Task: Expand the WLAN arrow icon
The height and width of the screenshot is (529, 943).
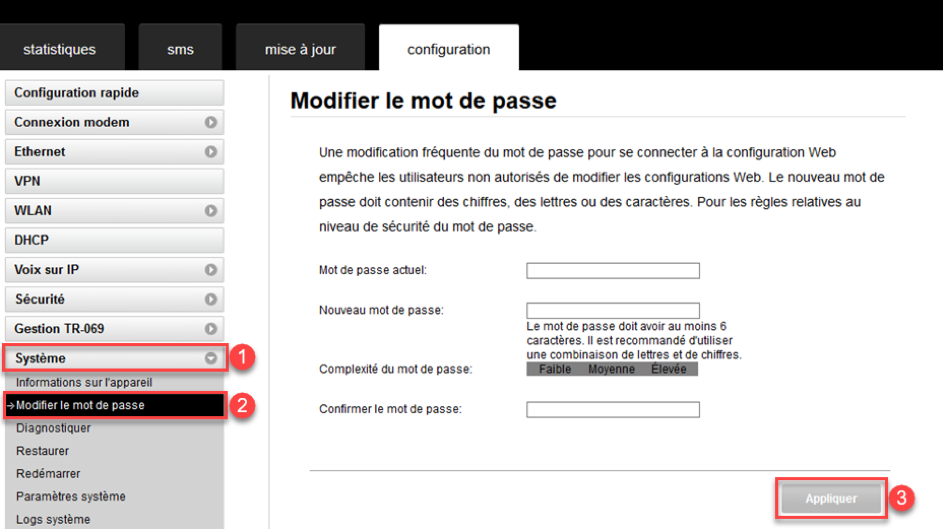Action: (x=211, y=211)
